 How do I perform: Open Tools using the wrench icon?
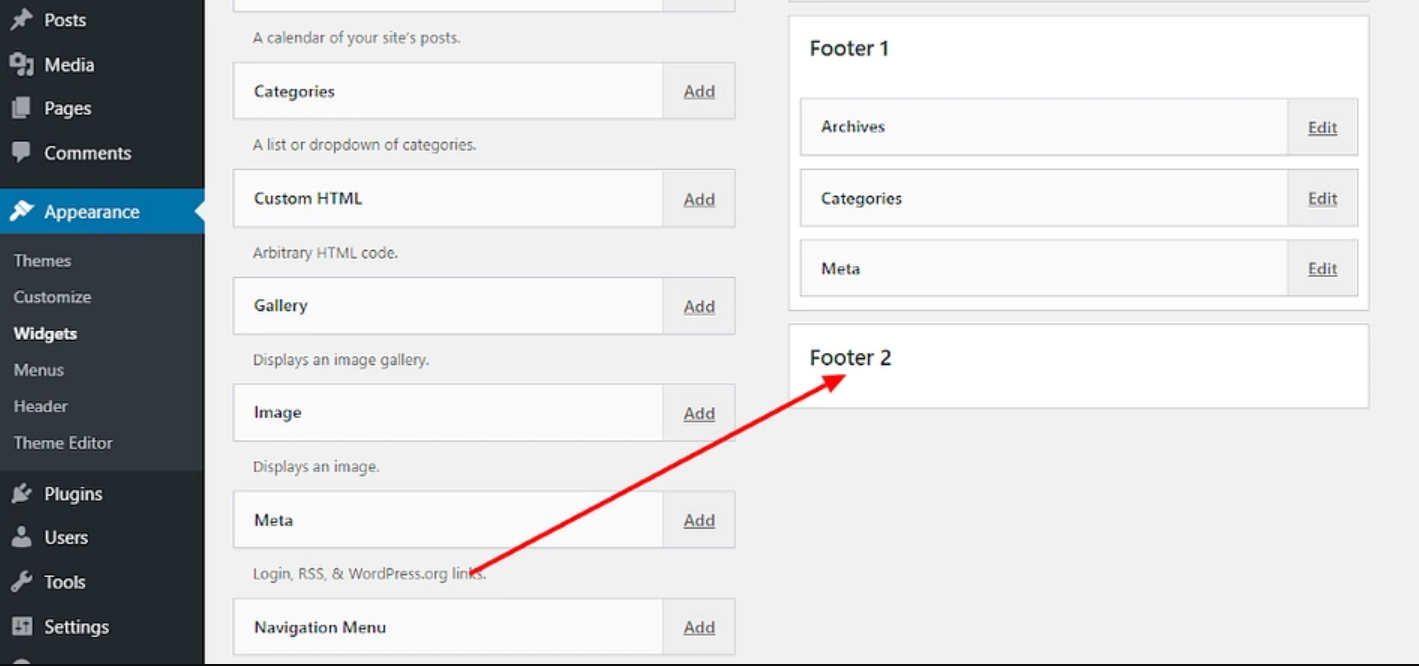tap(20, 581)
